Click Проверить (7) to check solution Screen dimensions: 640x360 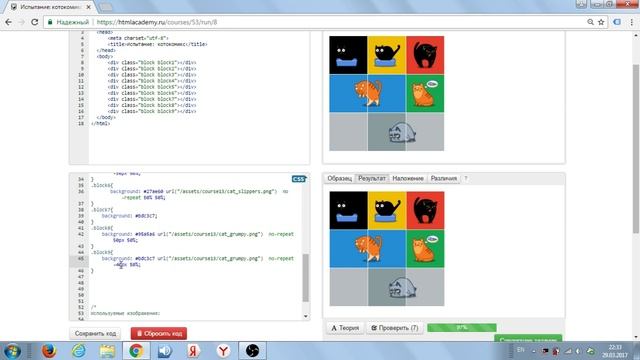point(394,328)
